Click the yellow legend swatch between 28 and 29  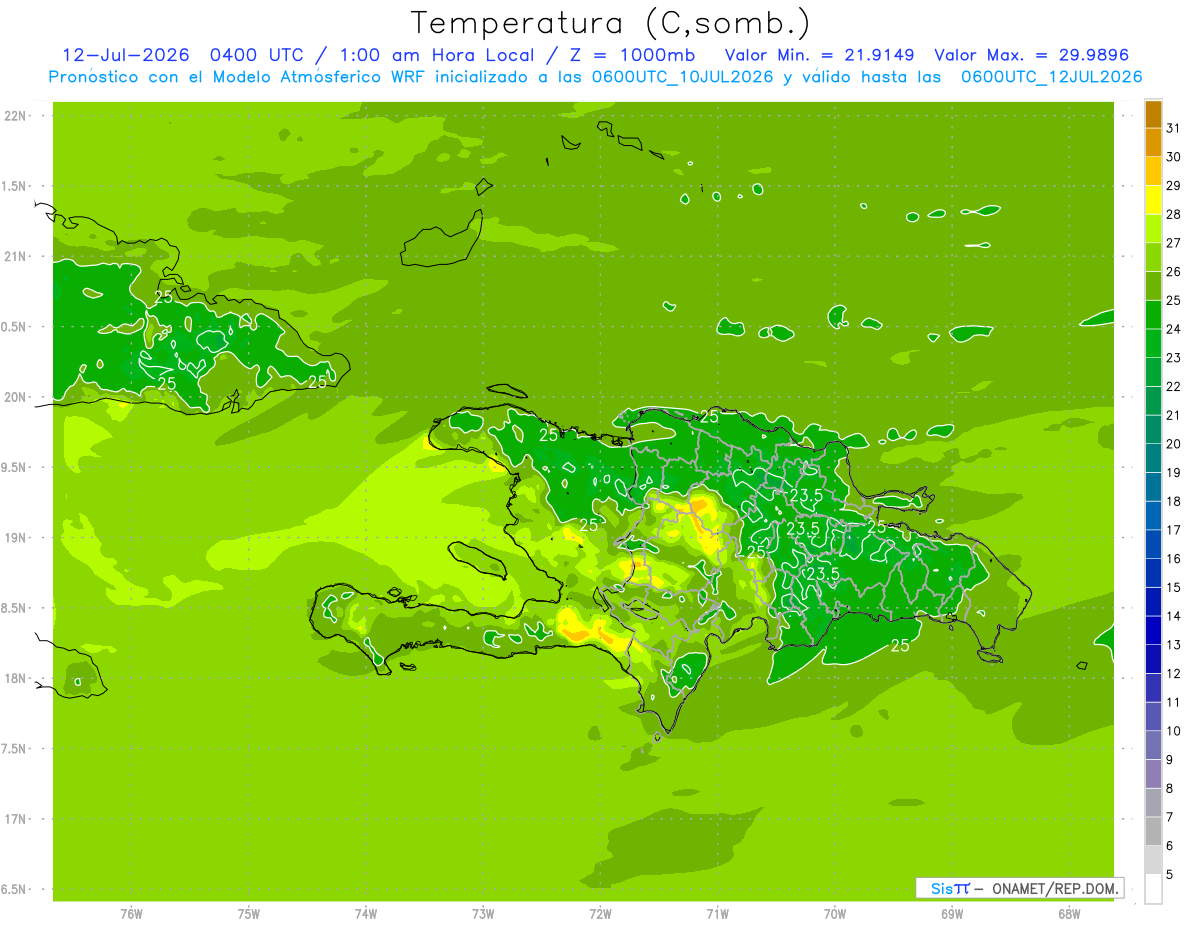[1153, 200]
